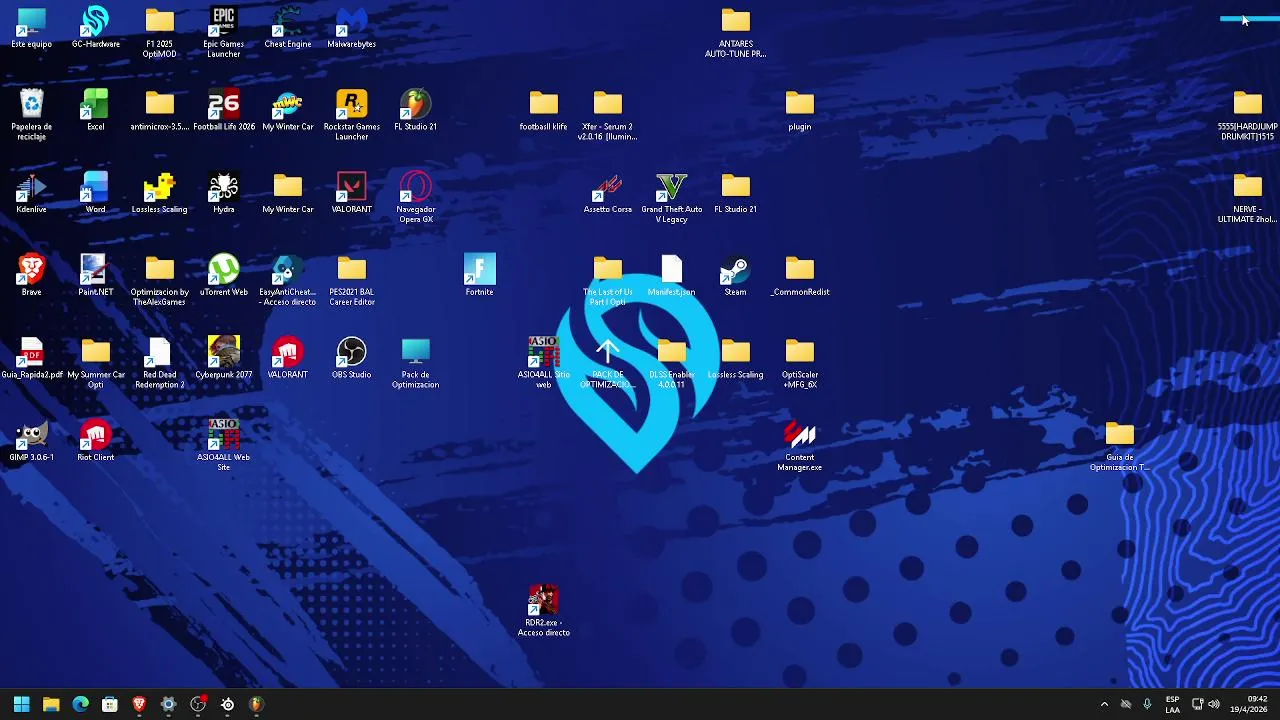Select the Red Dead Redemption 2 file
This screenshot has width=1280, height=720.
point(159,363)
